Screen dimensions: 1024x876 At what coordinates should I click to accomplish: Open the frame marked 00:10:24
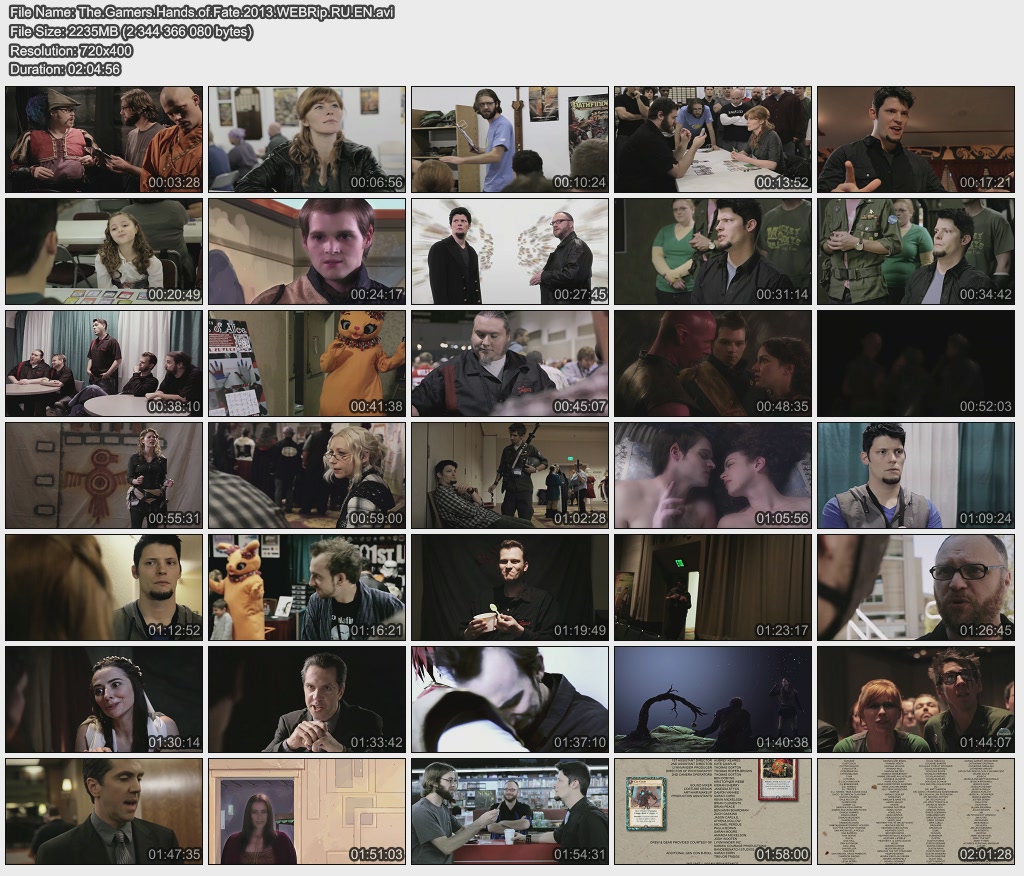click(x=510, y=139)
